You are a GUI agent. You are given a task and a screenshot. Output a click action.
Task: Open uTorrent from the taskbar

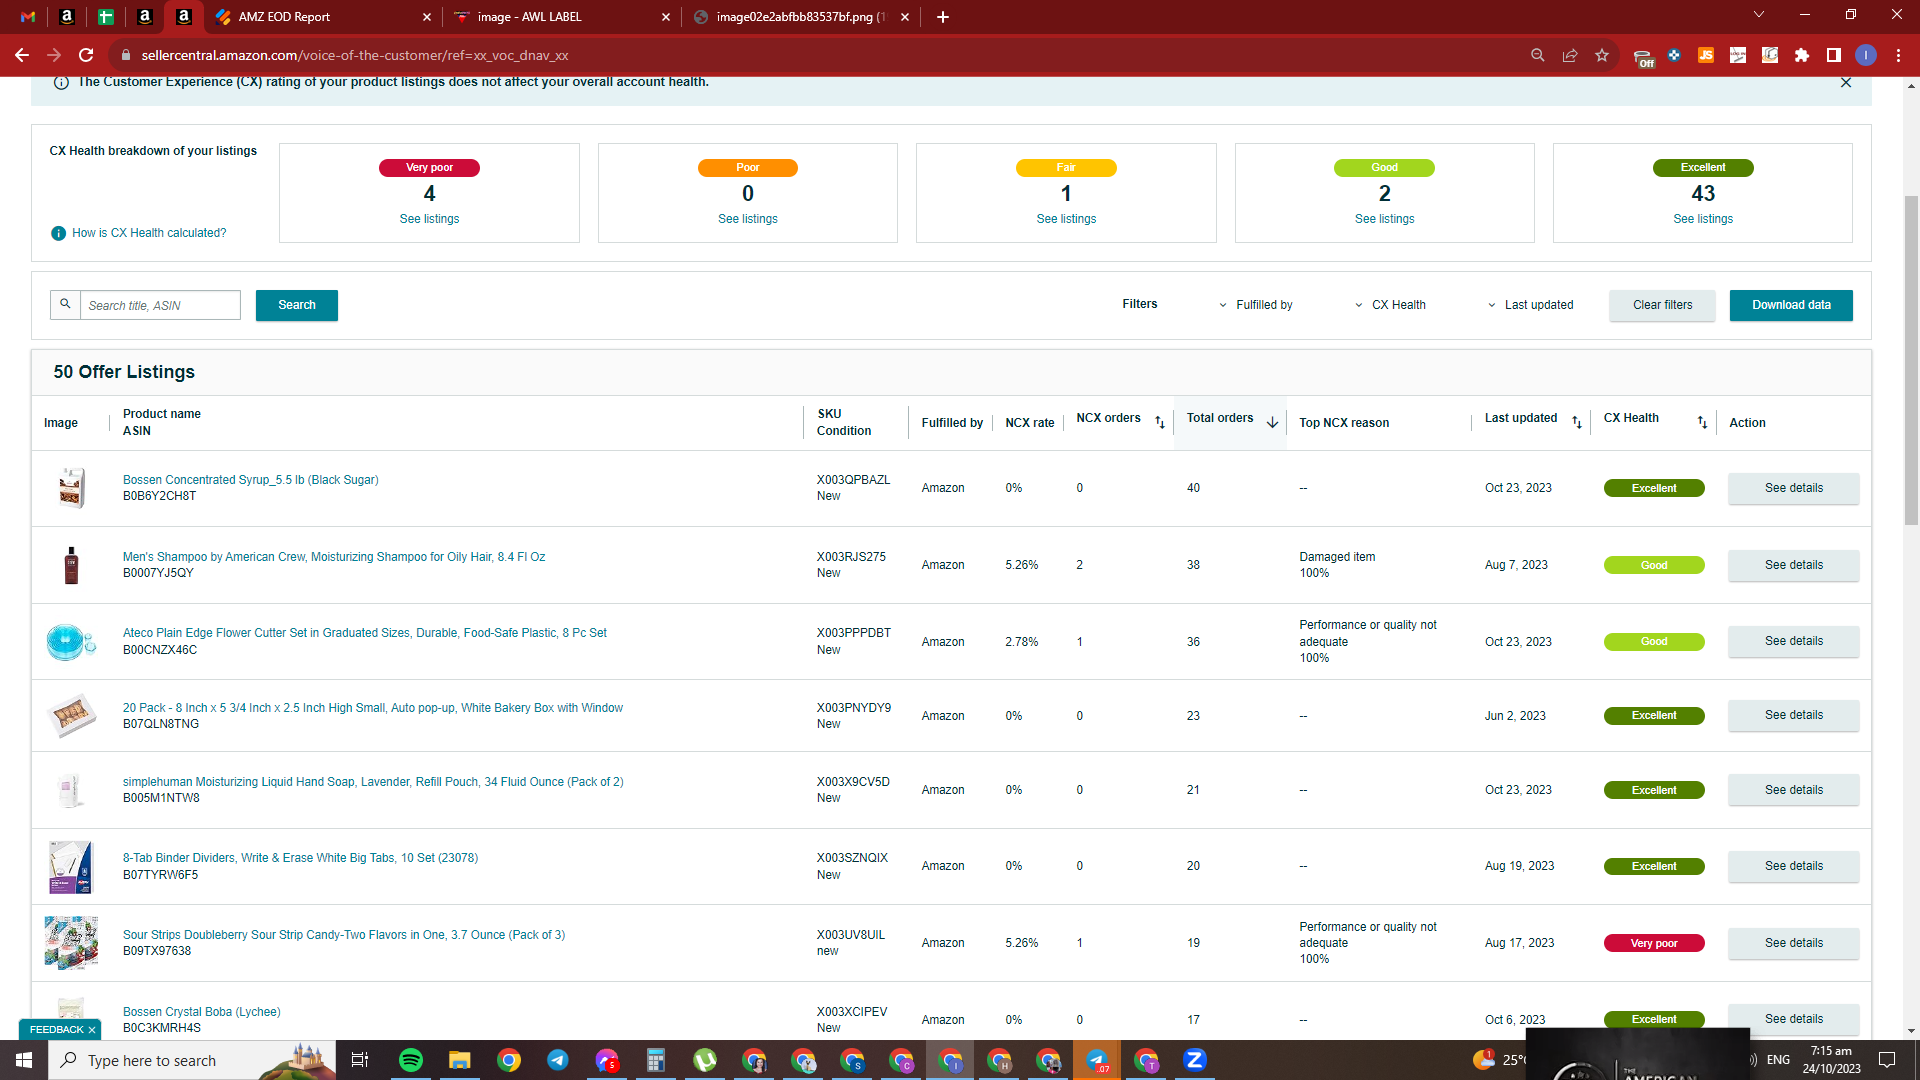click(705, 1060)
